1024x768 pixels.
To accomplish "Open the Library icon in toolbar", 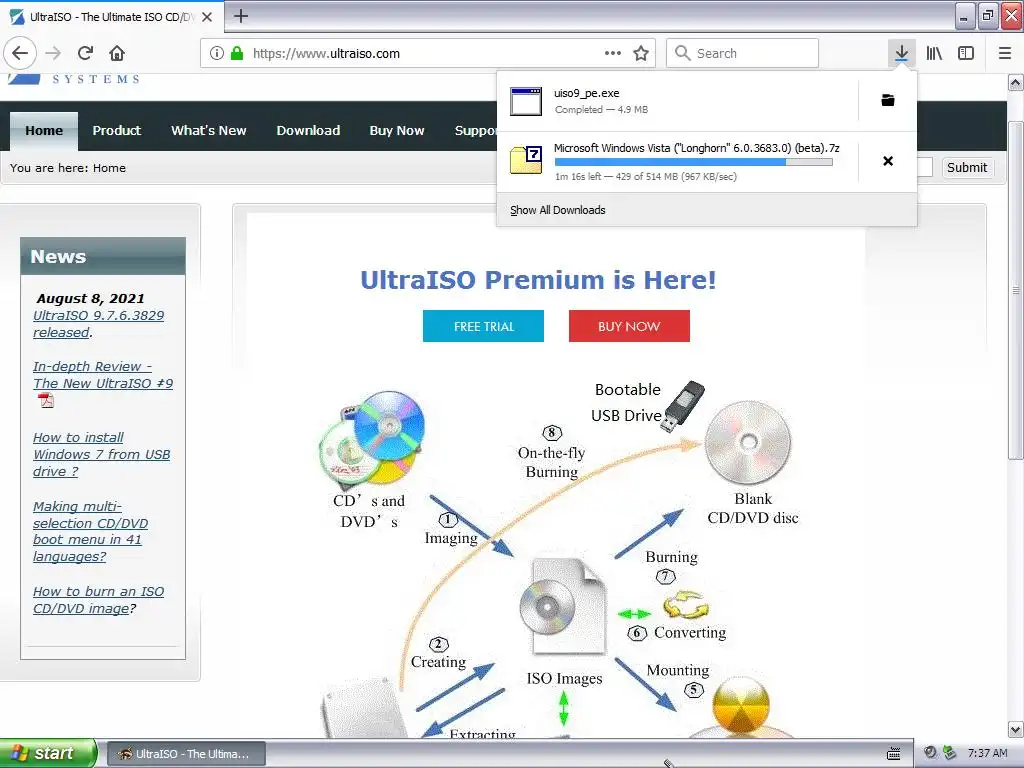I will 935,53.
